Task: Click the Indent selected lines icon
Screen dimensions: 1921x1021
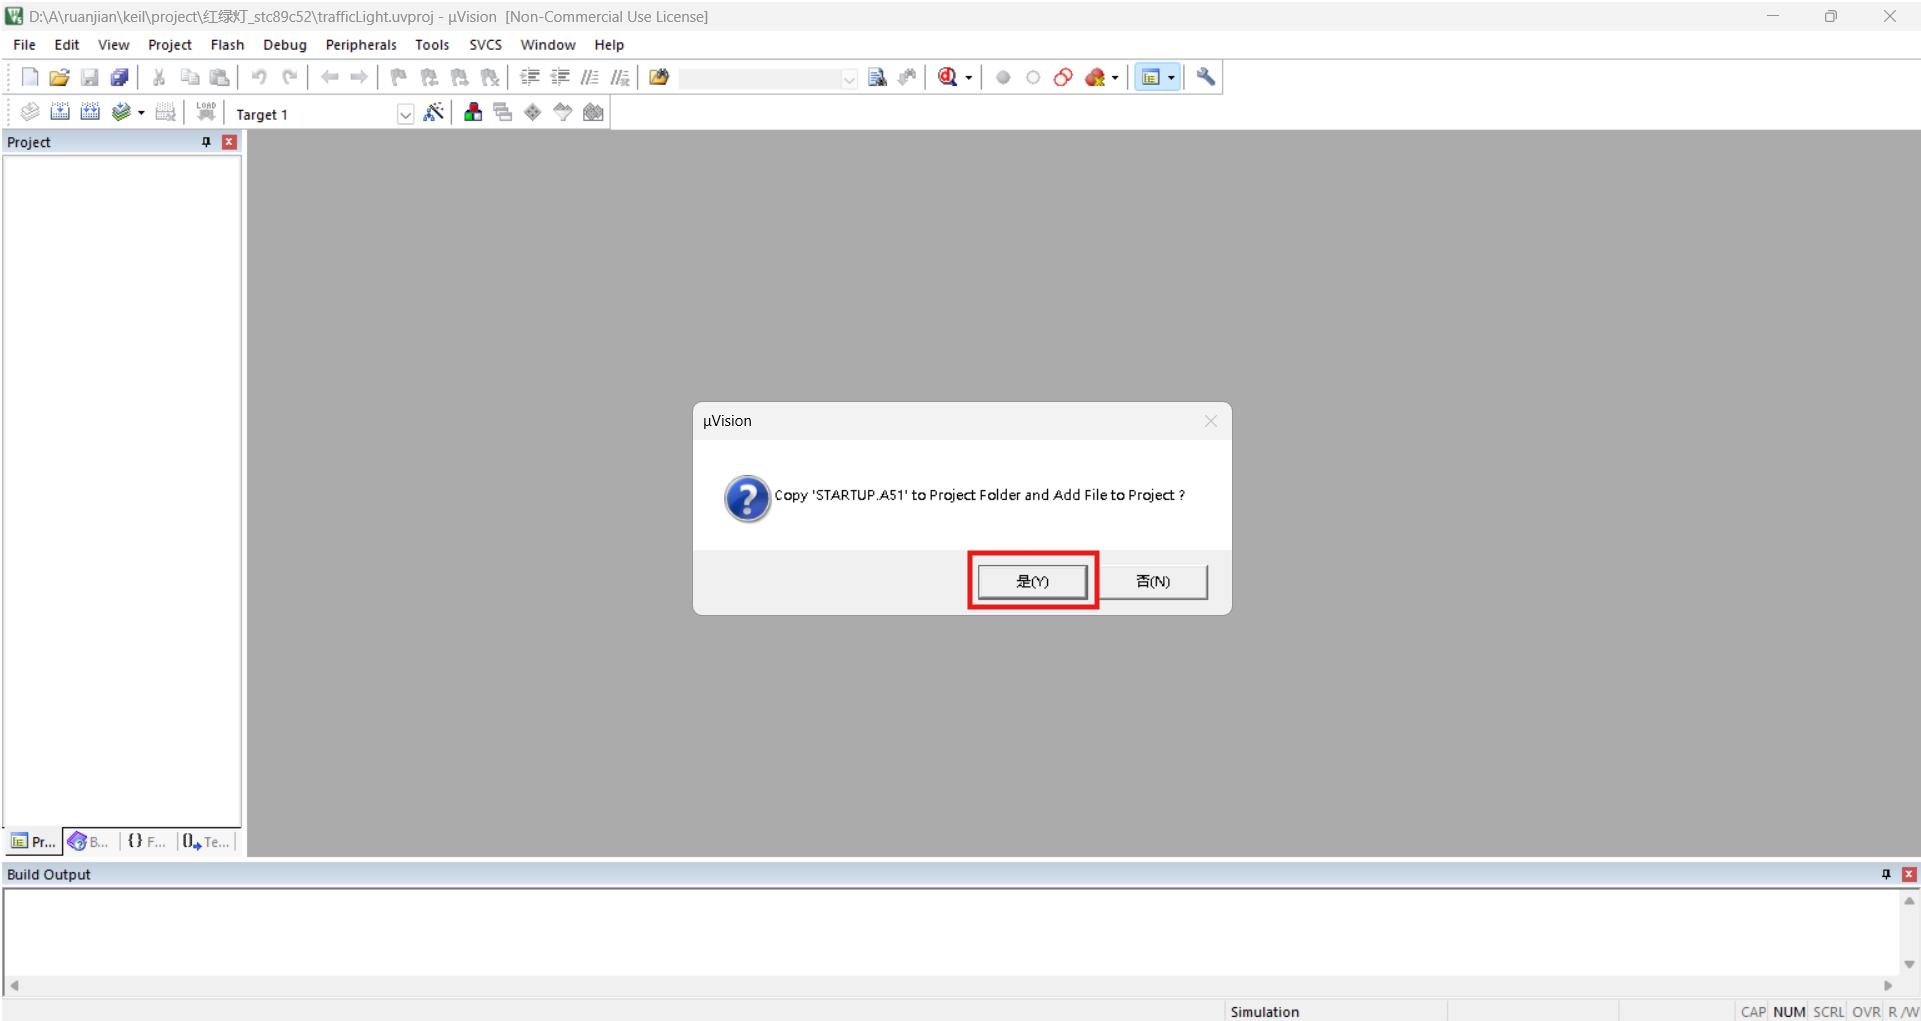Action: pyautogui.click(x=530, y=77)
